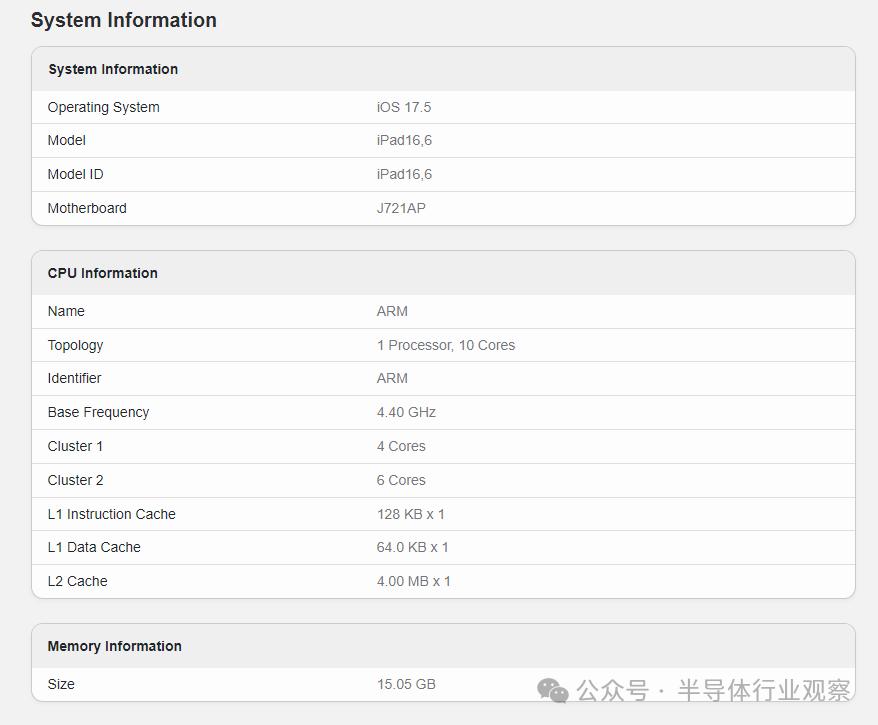Click the L2 Cache row label
Screen dimensions: 878x725
78,581
